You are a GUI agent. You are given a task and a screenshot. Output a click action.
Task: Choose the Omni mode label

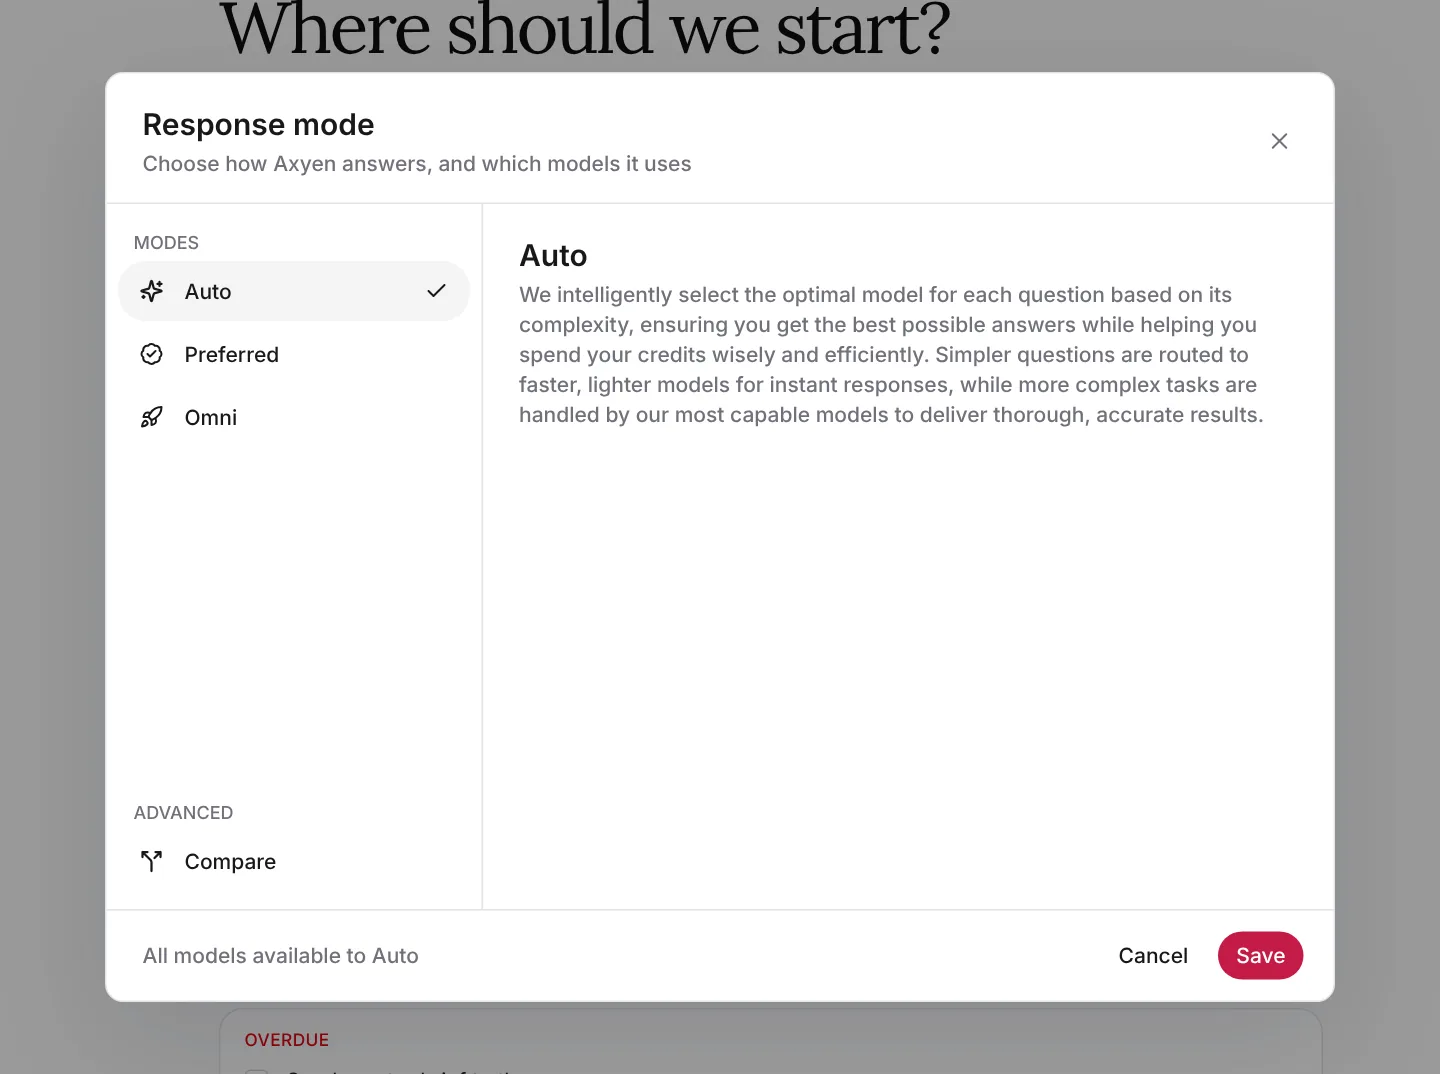click(211, 417)
